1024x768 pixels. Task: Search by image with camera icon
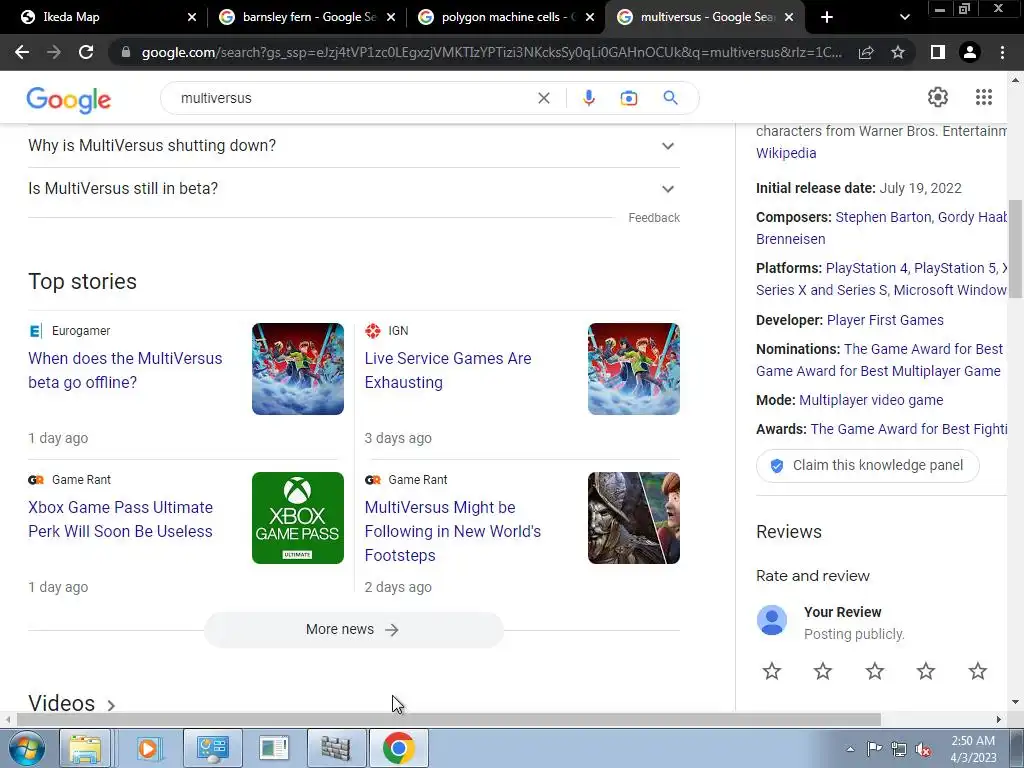click(x=628, y=98)
